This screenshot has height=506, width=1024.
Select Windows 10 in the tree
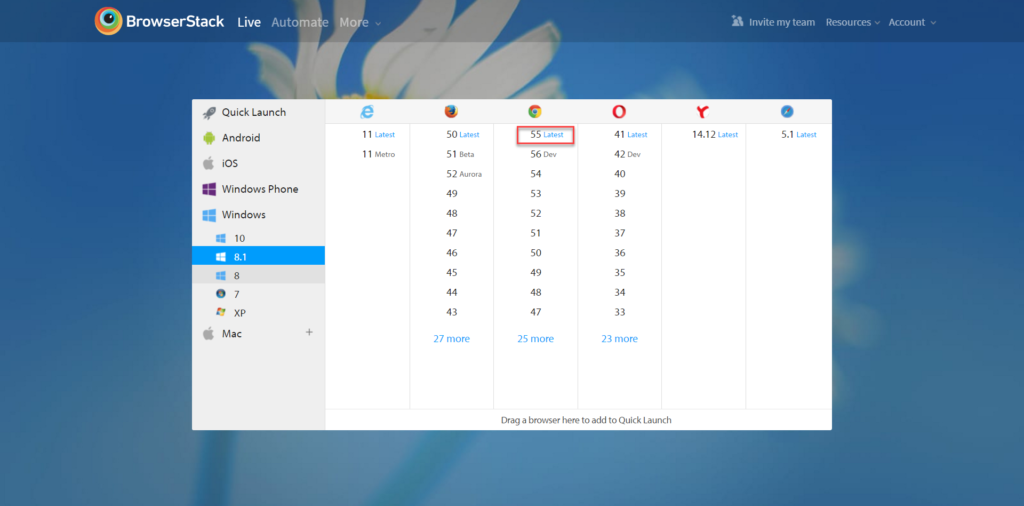coord(258,238)
